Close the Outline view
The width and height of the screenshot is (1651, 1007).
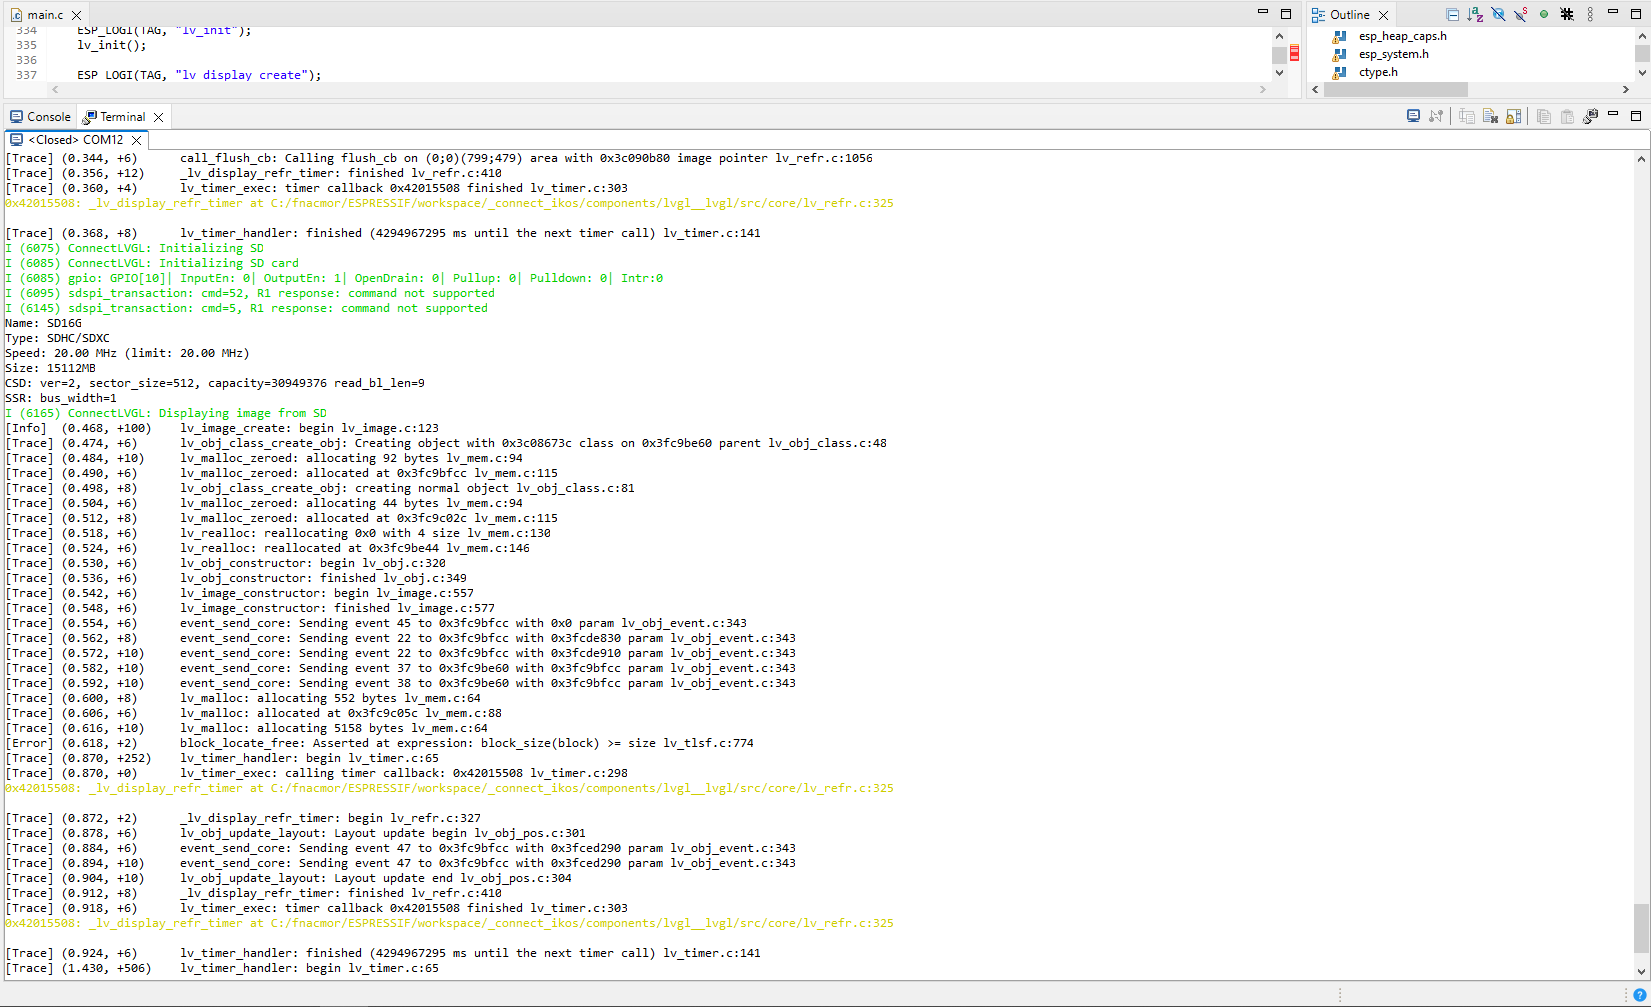pos(1383,15)
